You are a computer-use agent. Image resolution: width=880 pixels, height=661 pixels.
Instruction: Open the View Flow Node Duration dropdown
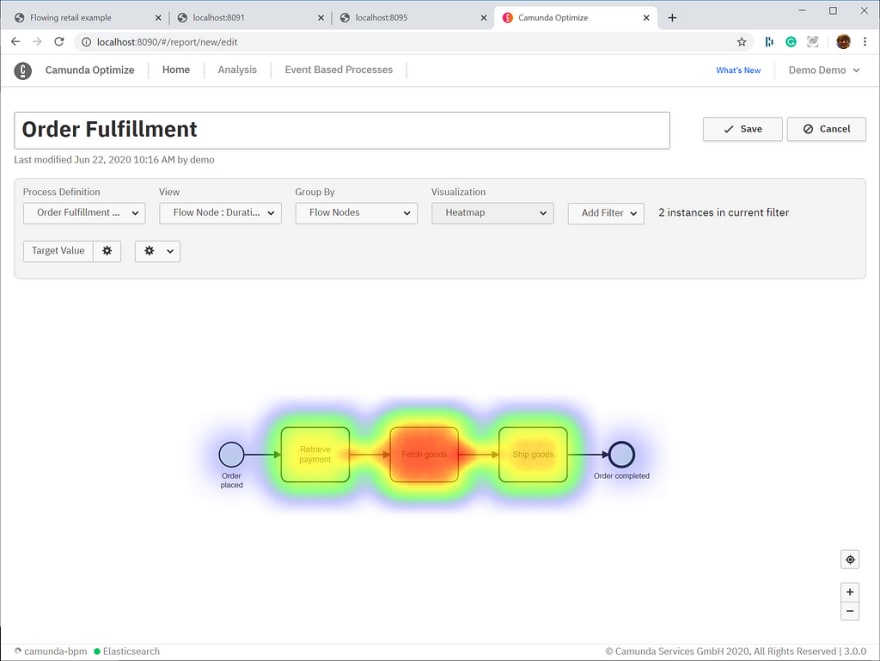click(221, 213)
